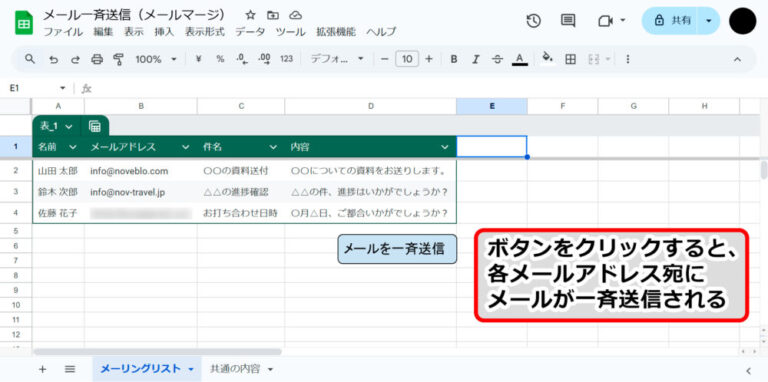Image resolution: width=768 pixels, height=382 pixels.
Task: Open the メールアドレス column filter arrow
Action: coord(186,147)
